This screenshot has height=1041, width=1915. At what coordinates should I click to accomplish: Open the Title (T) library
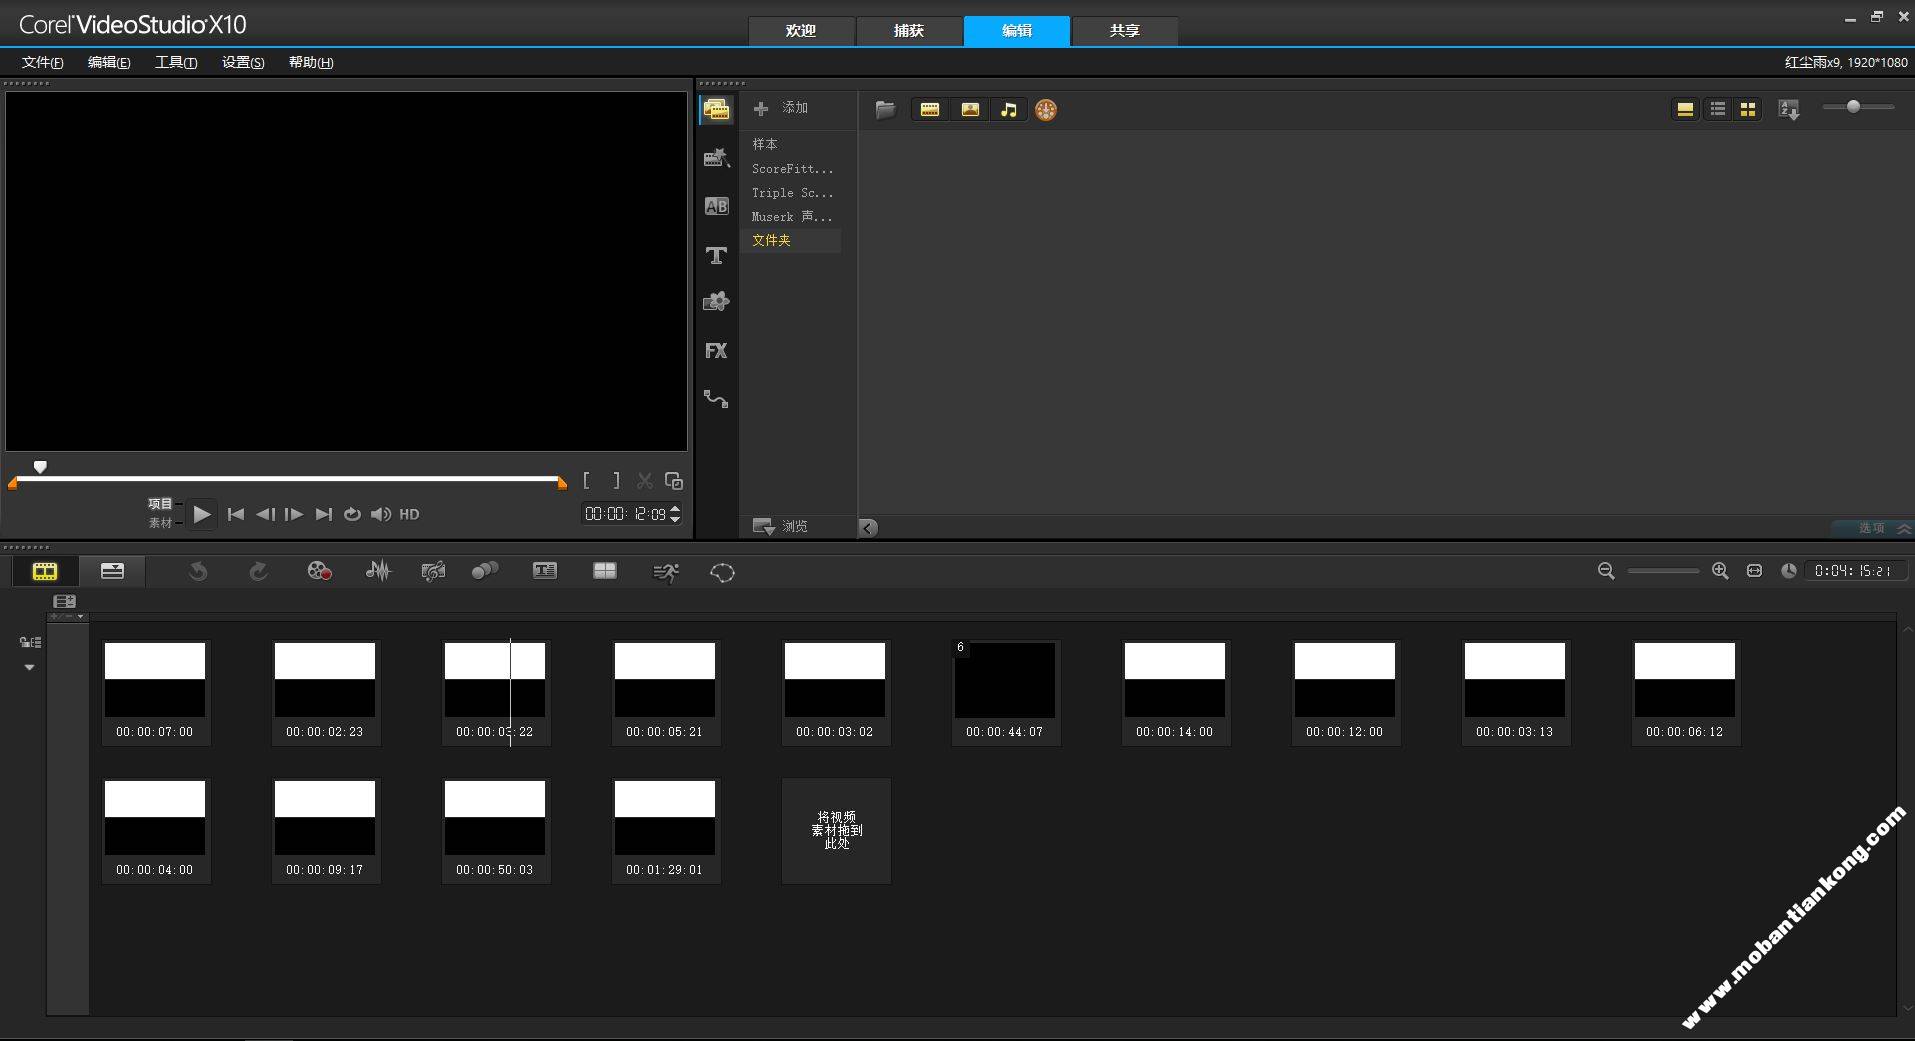point(716,255)
